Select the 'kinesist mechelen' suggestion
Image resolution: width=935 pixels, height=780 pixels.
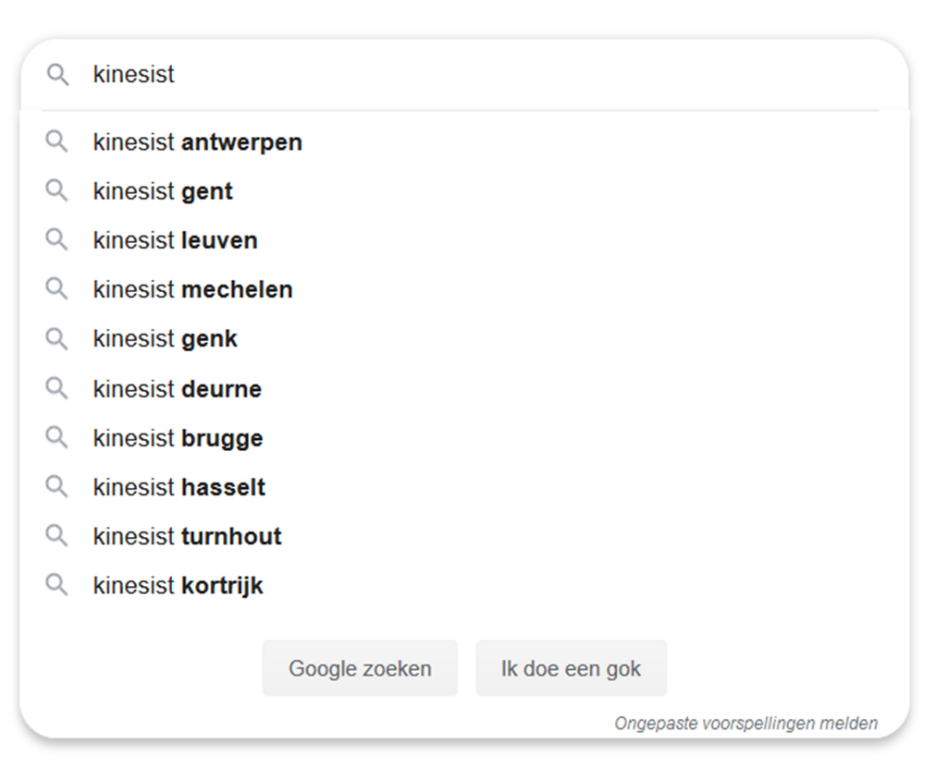pos(193,290)
